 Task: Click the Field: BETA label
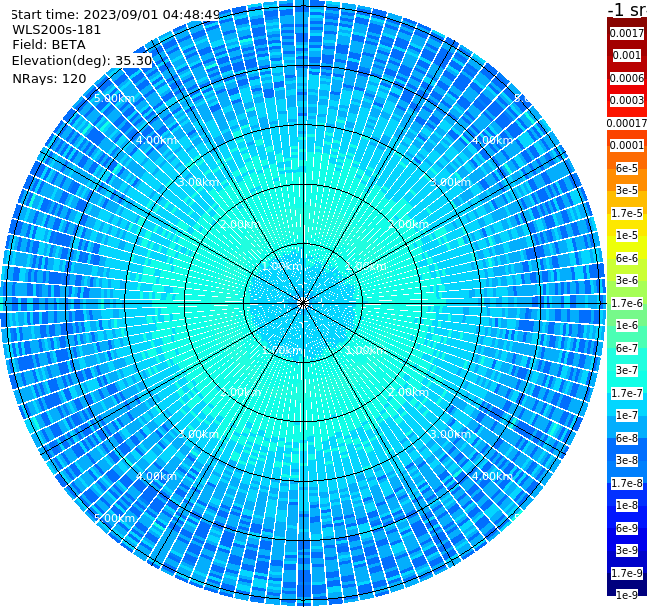pyautogui.click(x=49, y=45)
